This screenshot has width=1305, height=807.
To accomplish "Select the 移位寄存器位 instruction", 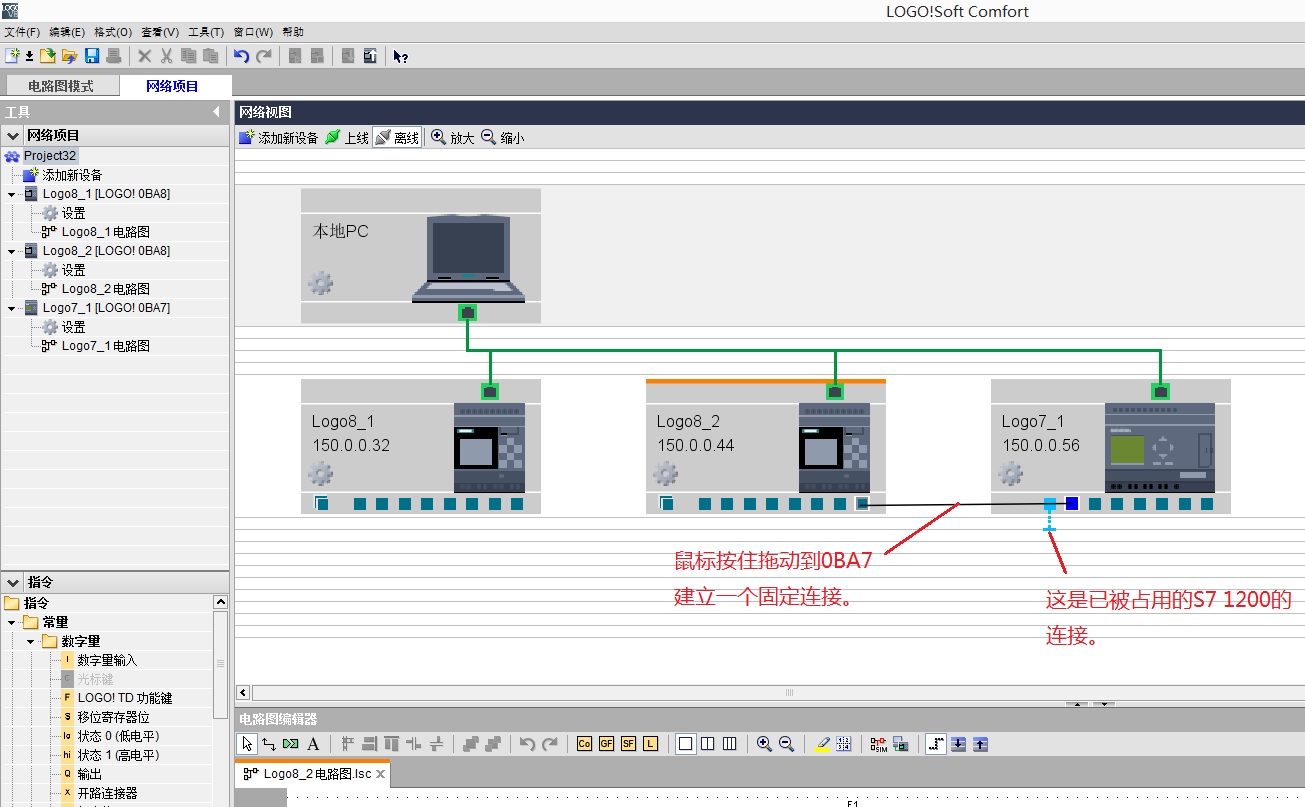I will click(113, 717).
